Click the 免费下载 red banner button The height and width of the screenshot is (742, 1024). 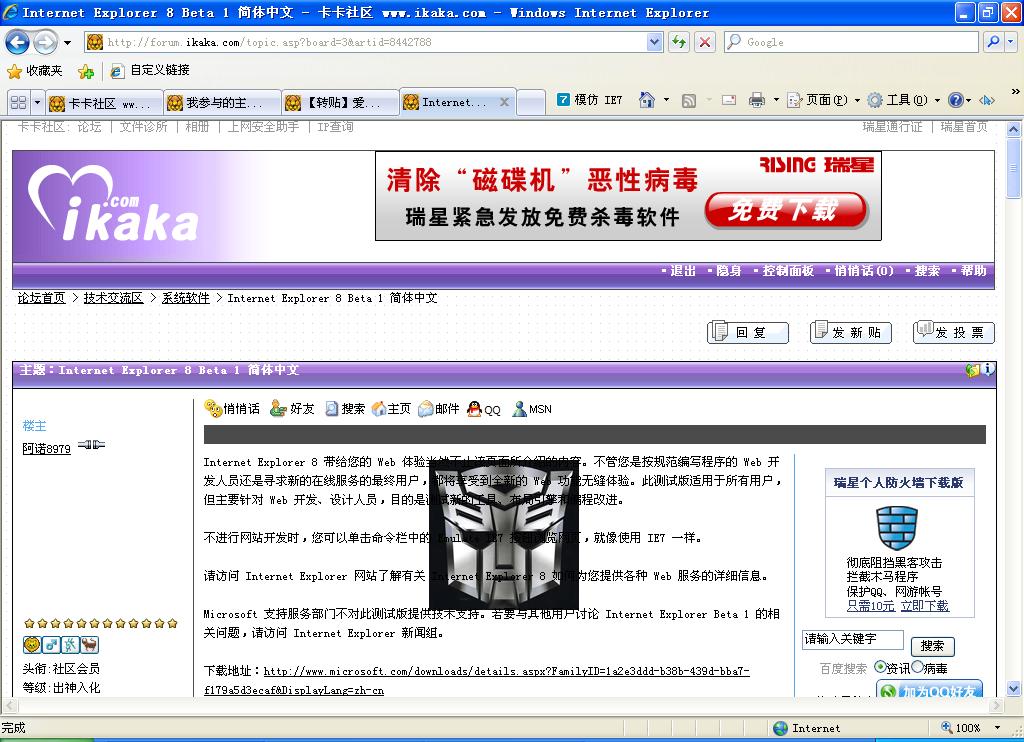click(786, 210)
